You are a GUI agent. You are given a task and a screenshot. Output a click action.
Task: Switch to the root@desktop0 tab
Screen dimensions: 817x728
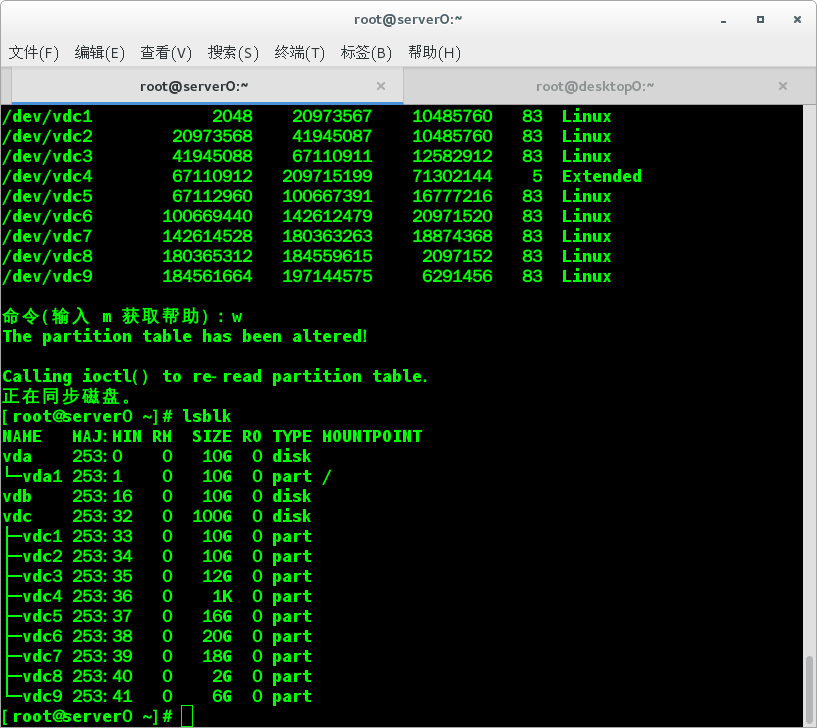[602, 86]
